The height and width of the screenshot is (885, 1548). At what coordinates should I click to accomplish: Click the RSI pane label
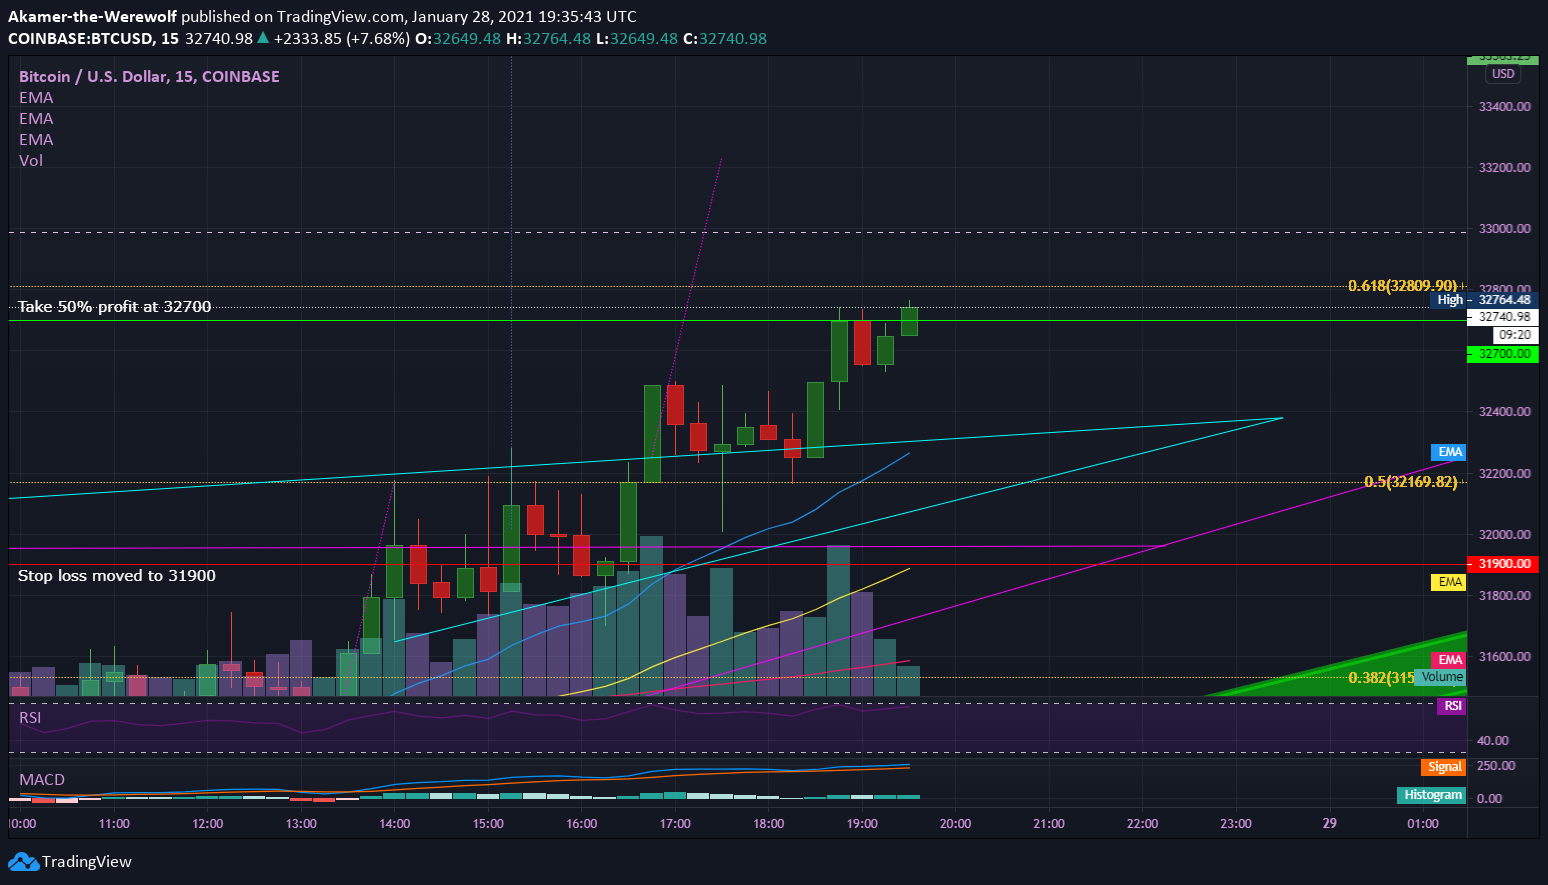click(x=30, y=718)
